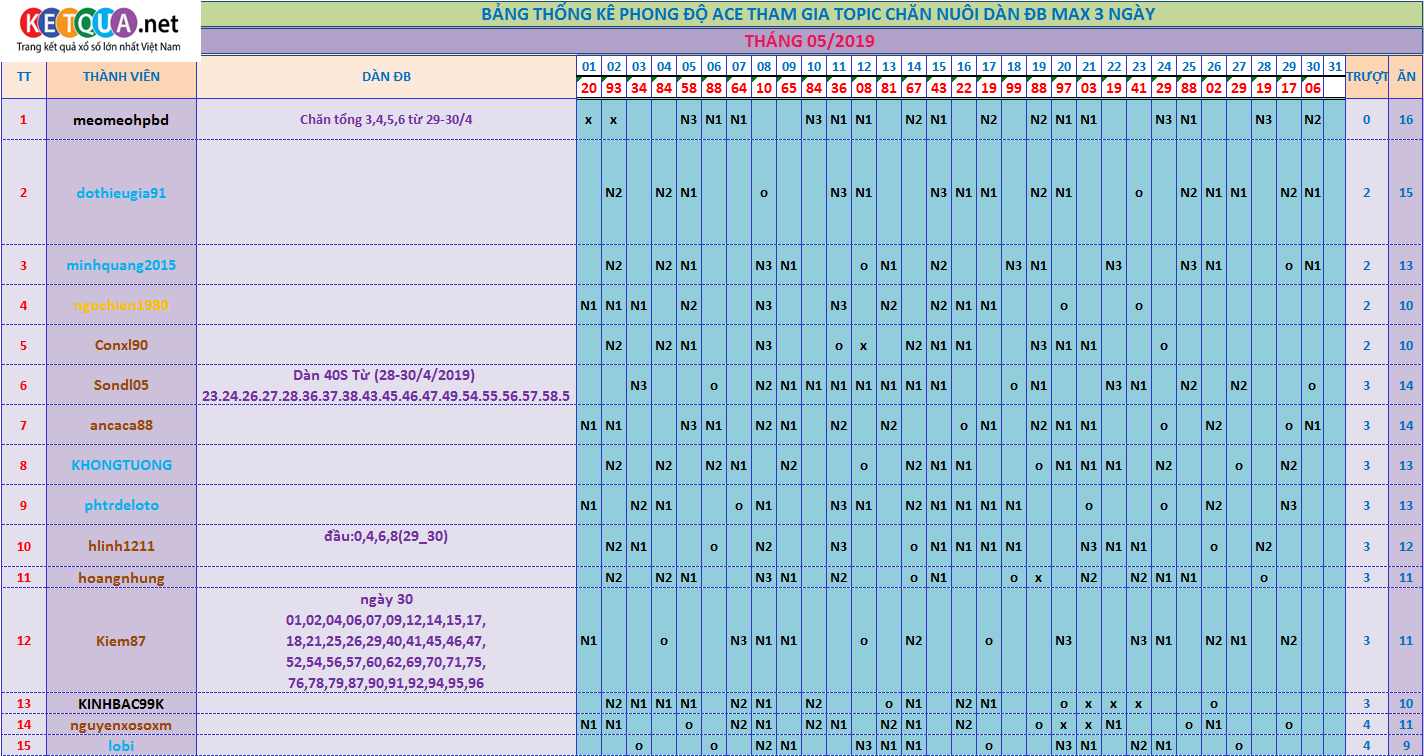Click member KHONGTUONG in the list
The height and width of the screenshot is (756, 1424).
pos(121,465)
